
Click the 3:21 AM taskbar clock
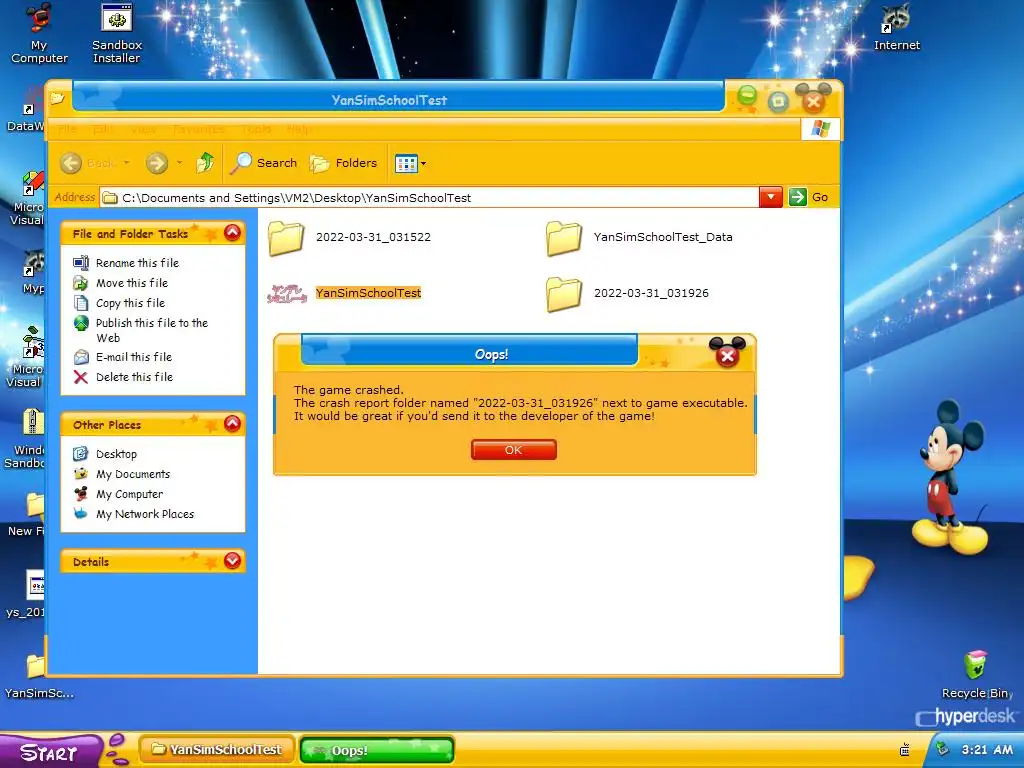(987, 750)
